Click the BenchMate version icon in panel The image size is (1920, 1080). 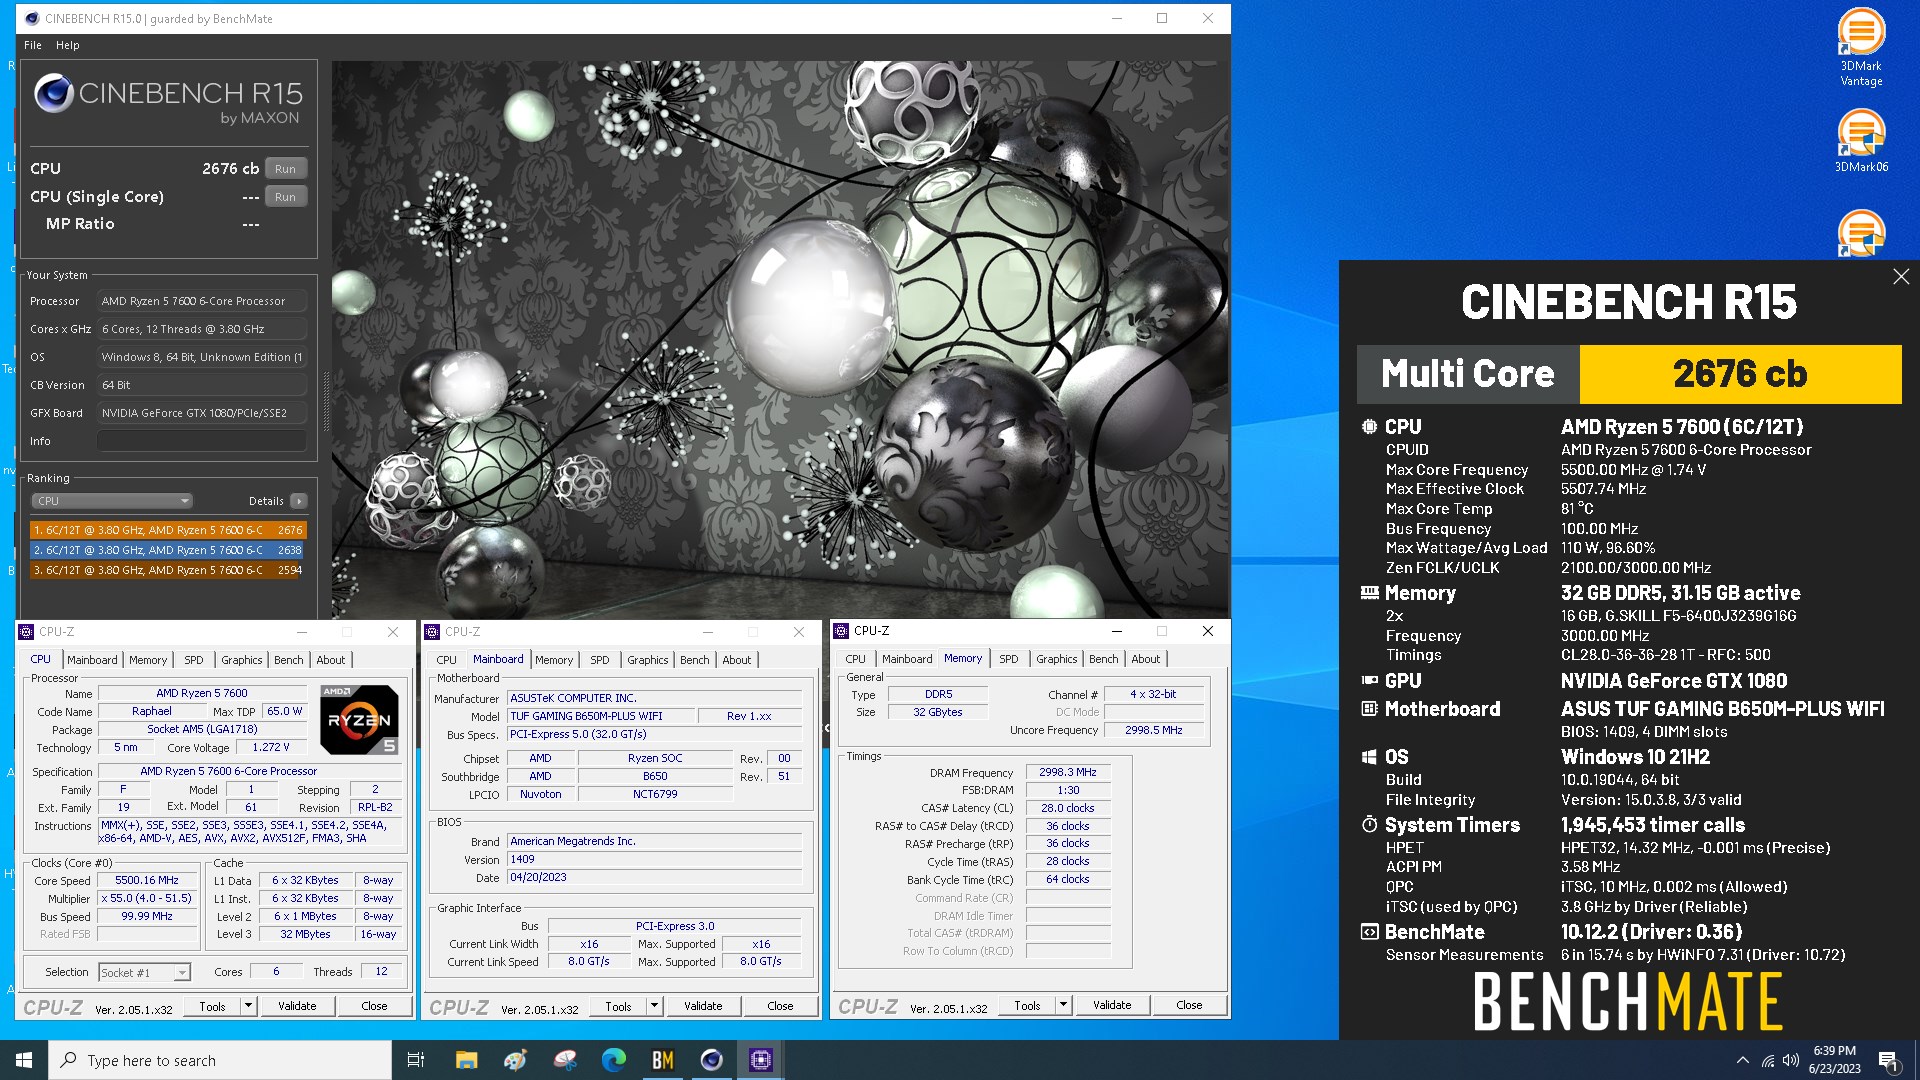click(1369, 932)
